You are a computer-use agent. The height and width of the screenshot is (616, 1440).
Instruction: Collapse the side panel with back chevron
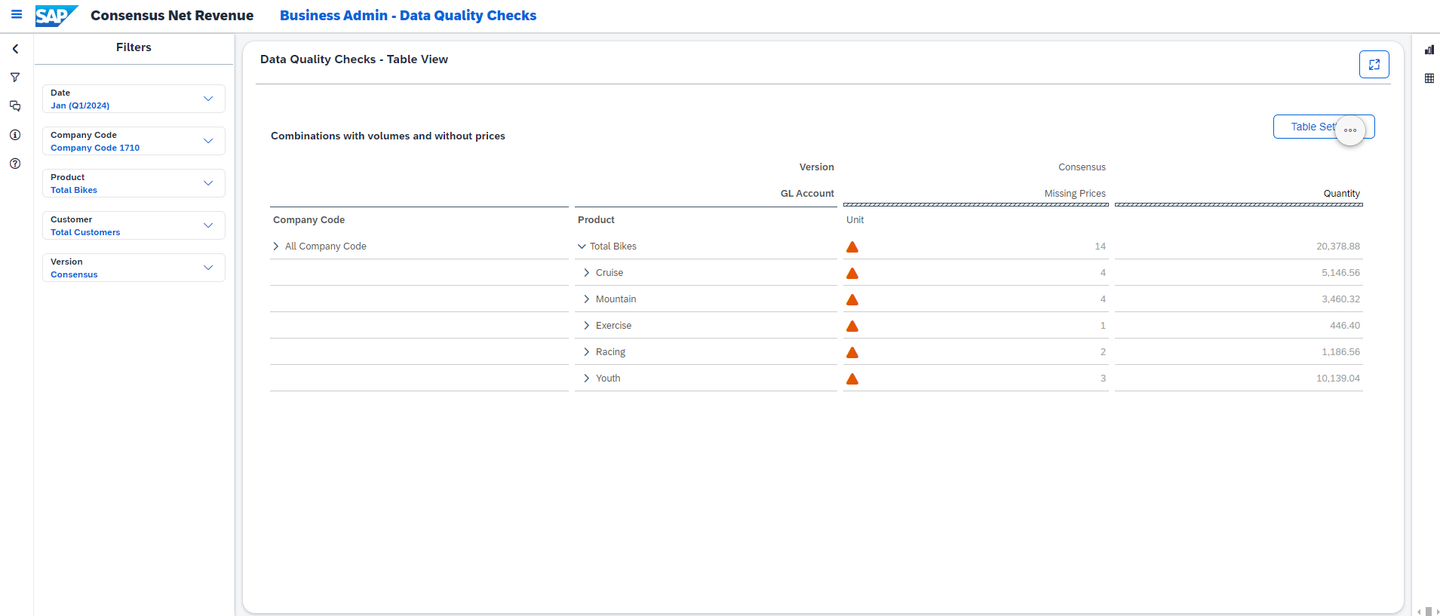(x=15, y=49)
